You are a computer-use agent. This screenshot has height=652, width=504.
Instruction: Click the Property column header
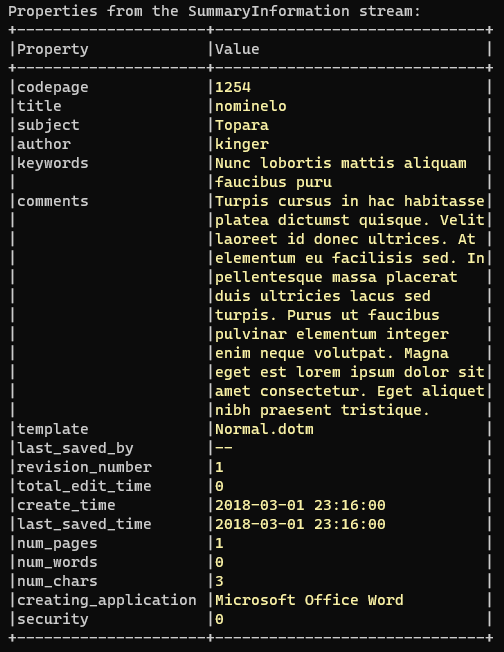53,49
